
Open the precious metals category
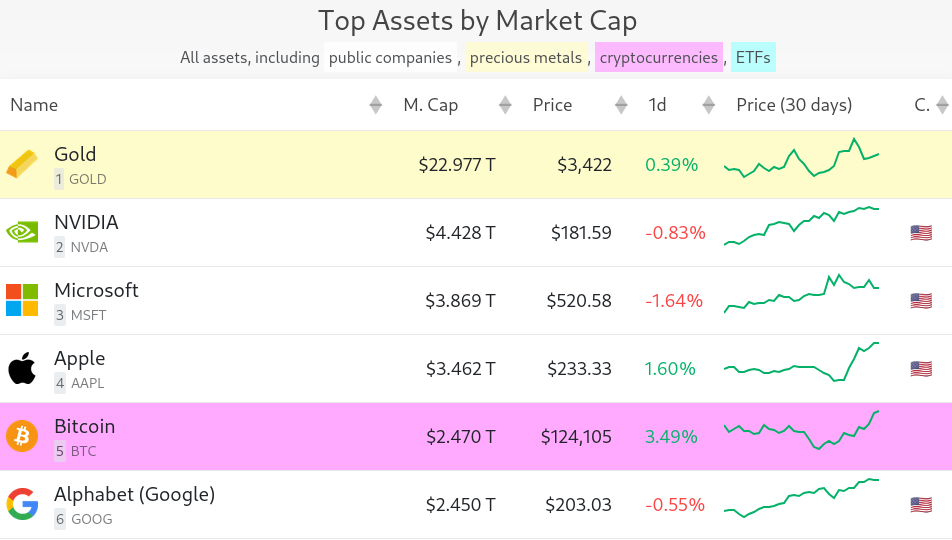pyautogui.click(x=525, y=58)
